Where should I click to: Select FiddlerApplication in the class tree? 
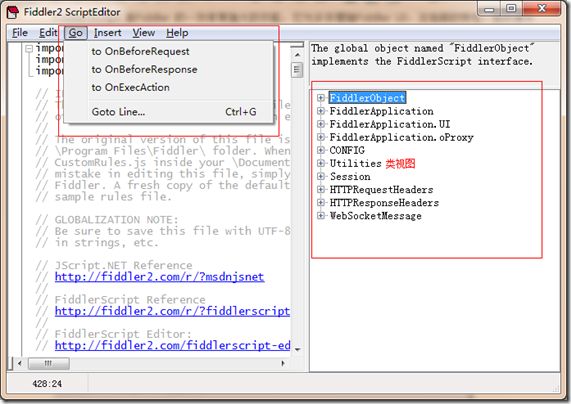[381, 111]
